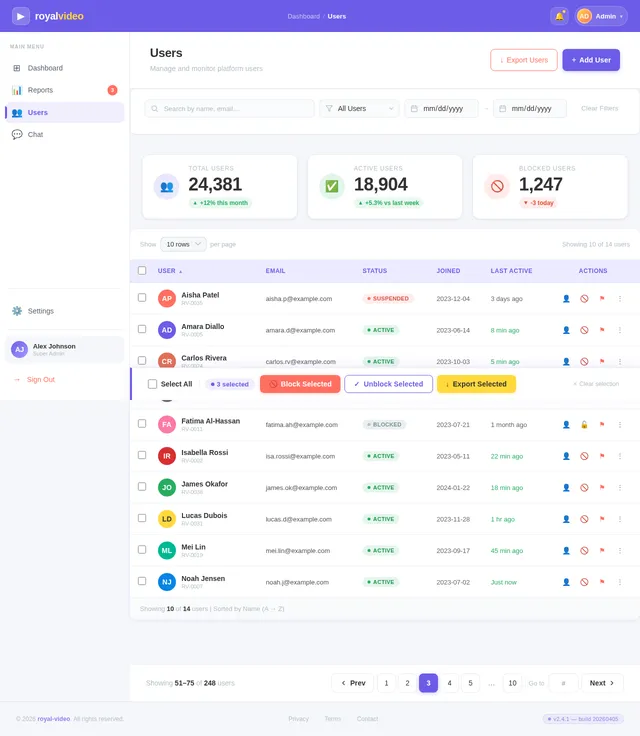
Task: Open more options for Noah Jensen
Action: 620,582
